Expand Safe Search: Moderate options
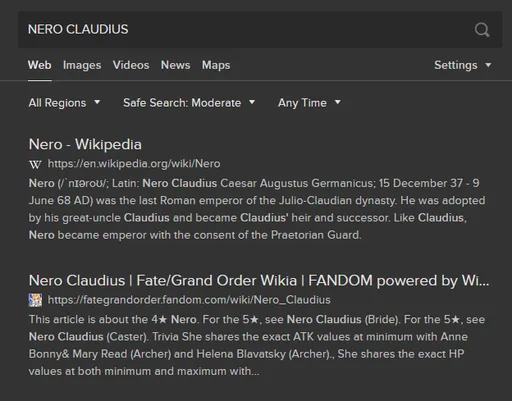Viewport: 512px width, 401px height. click(x=189, y=103)
